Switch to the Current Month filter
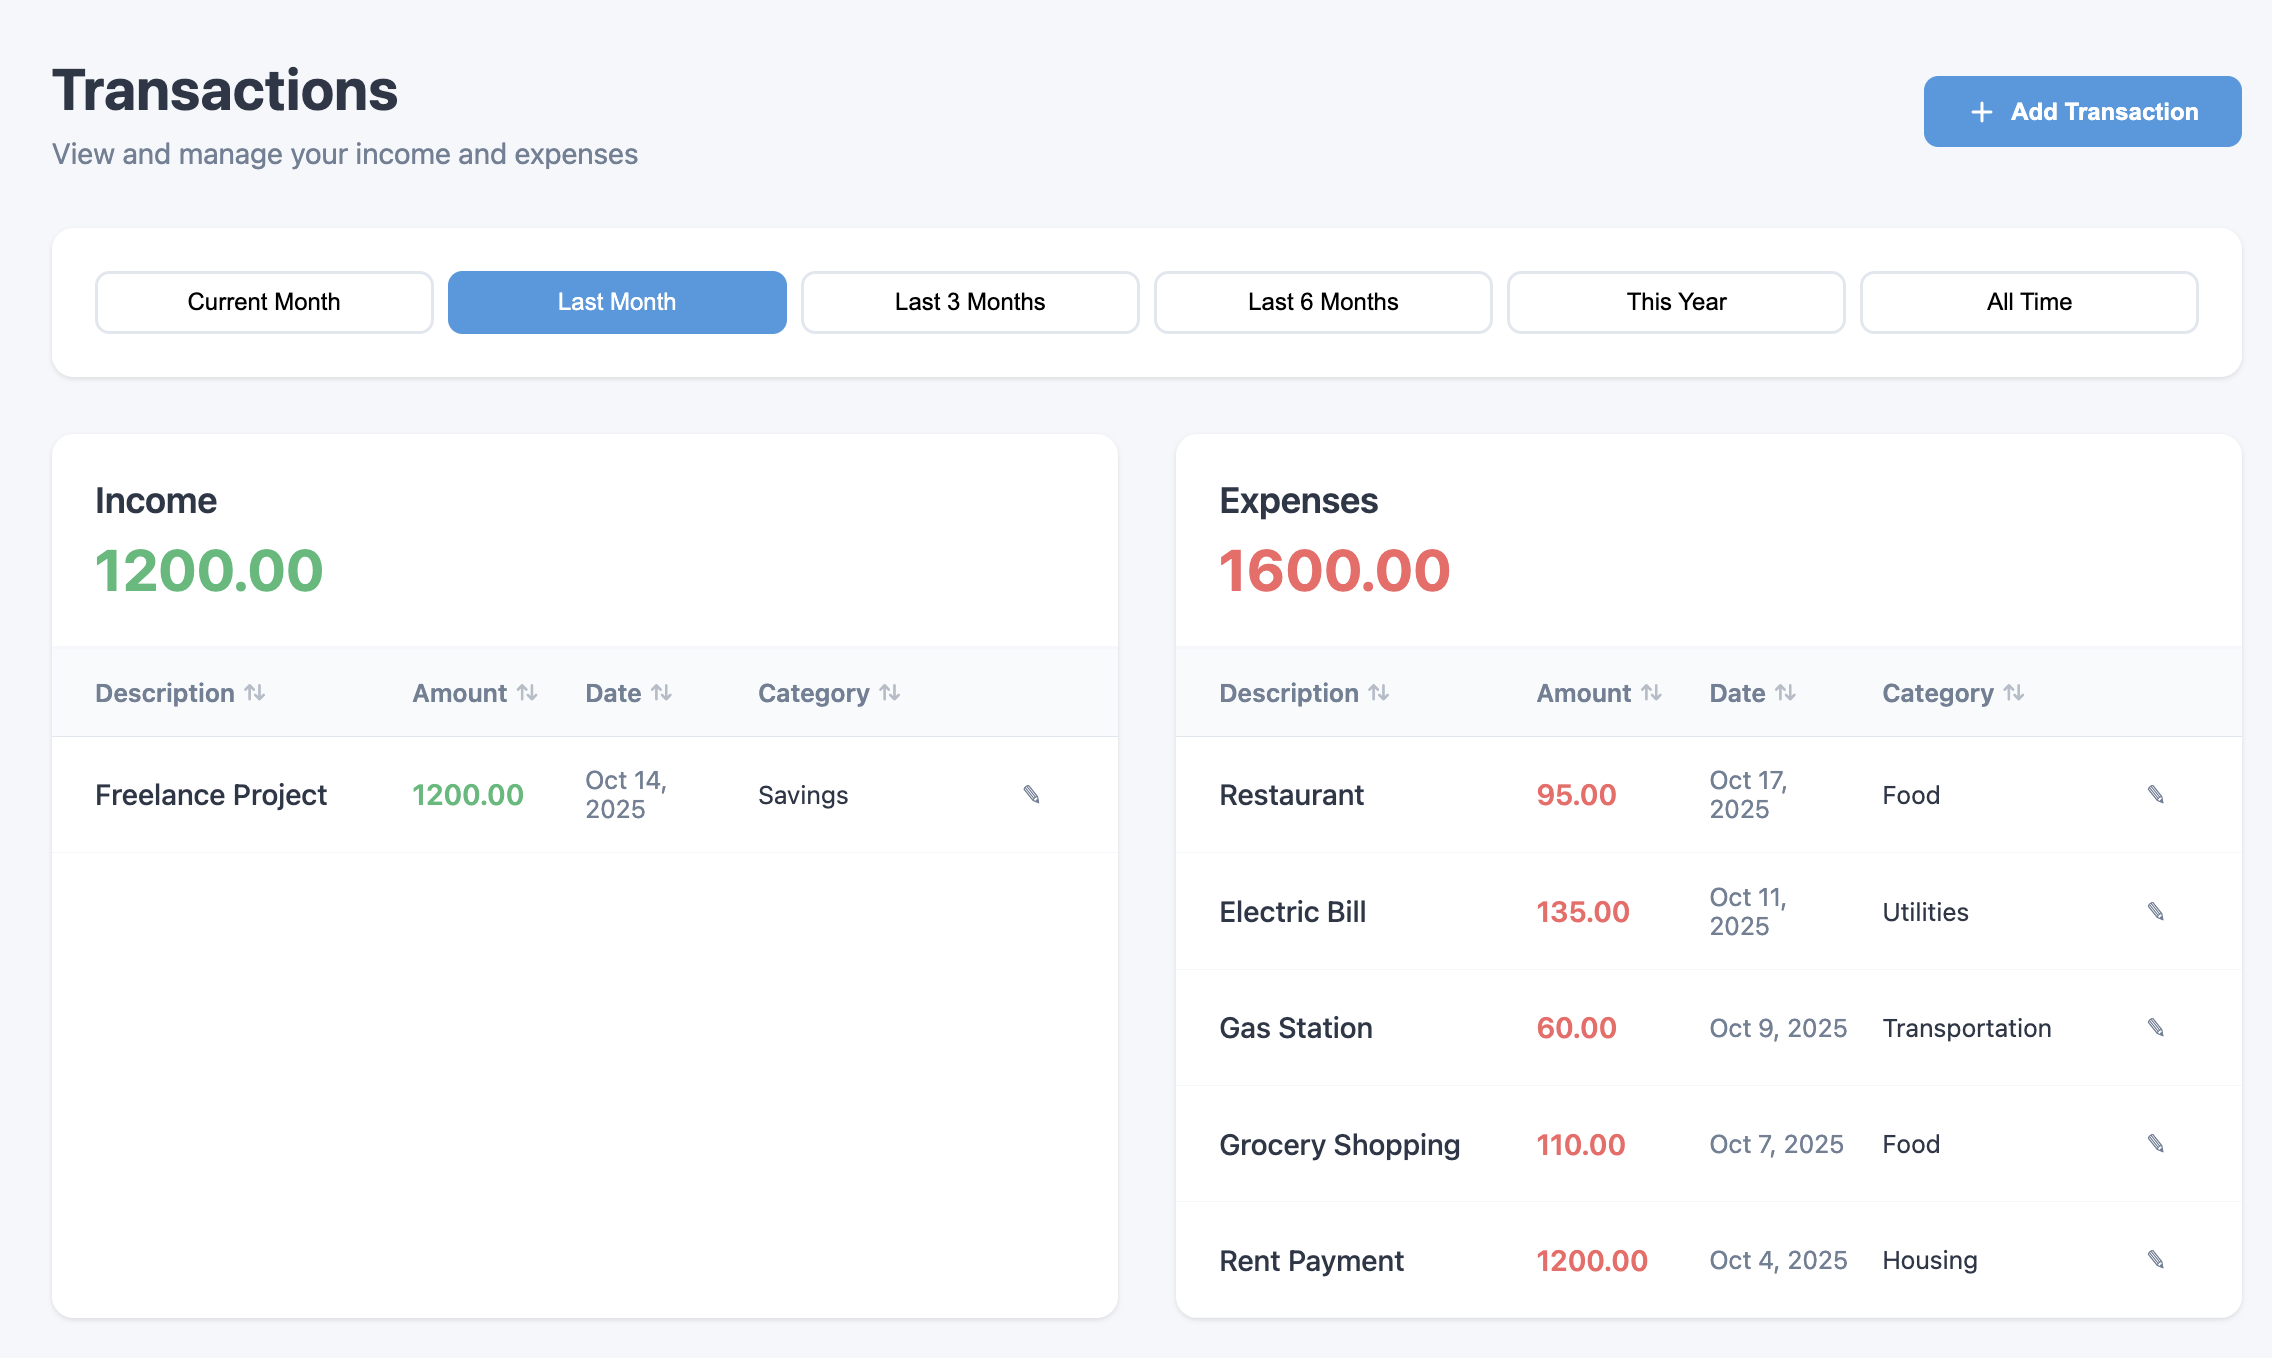The height and width of the screenshot is (1358, 2272). coord(264,302)
